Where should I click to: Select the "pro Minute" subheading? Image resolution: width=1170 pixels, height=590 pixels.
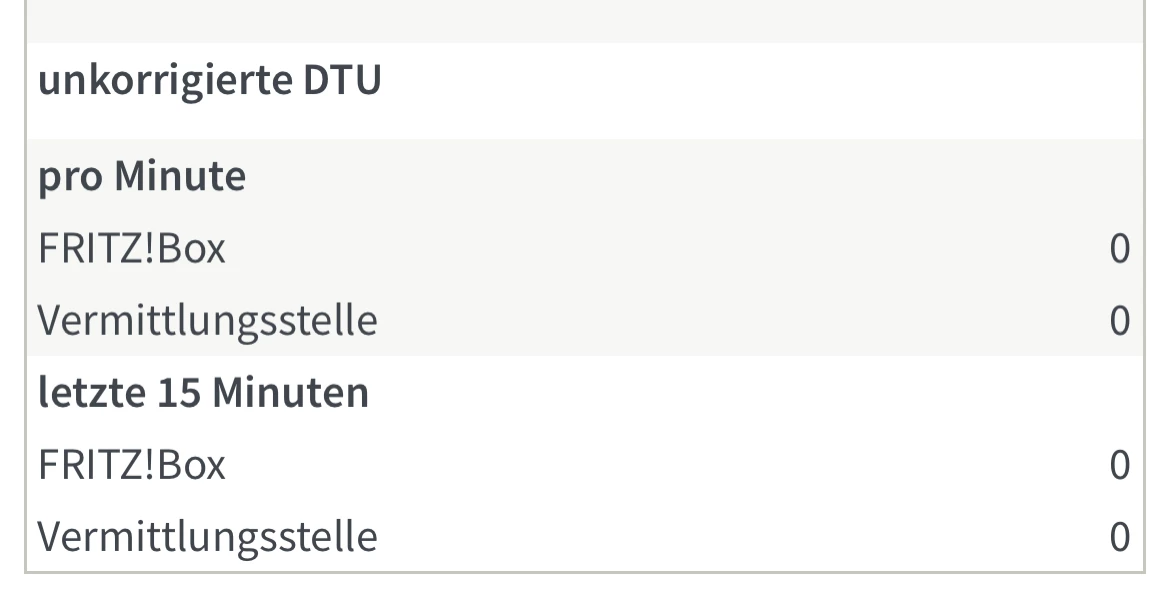(141, 177)
